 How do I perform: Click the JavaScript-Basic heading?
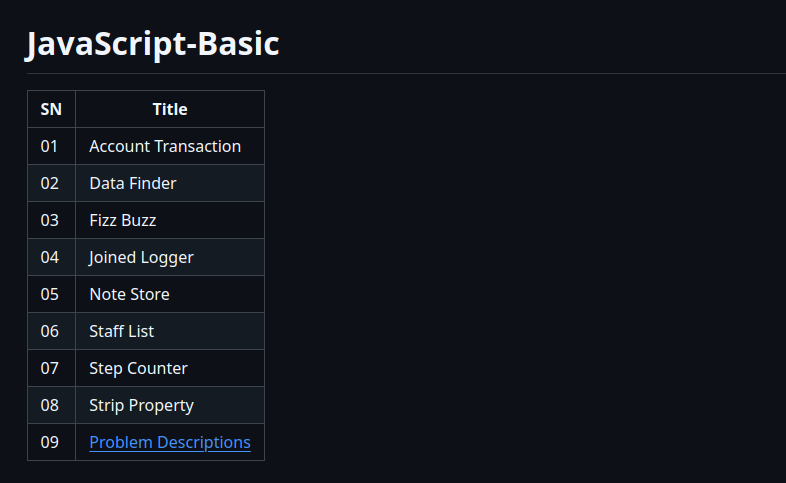152,44
